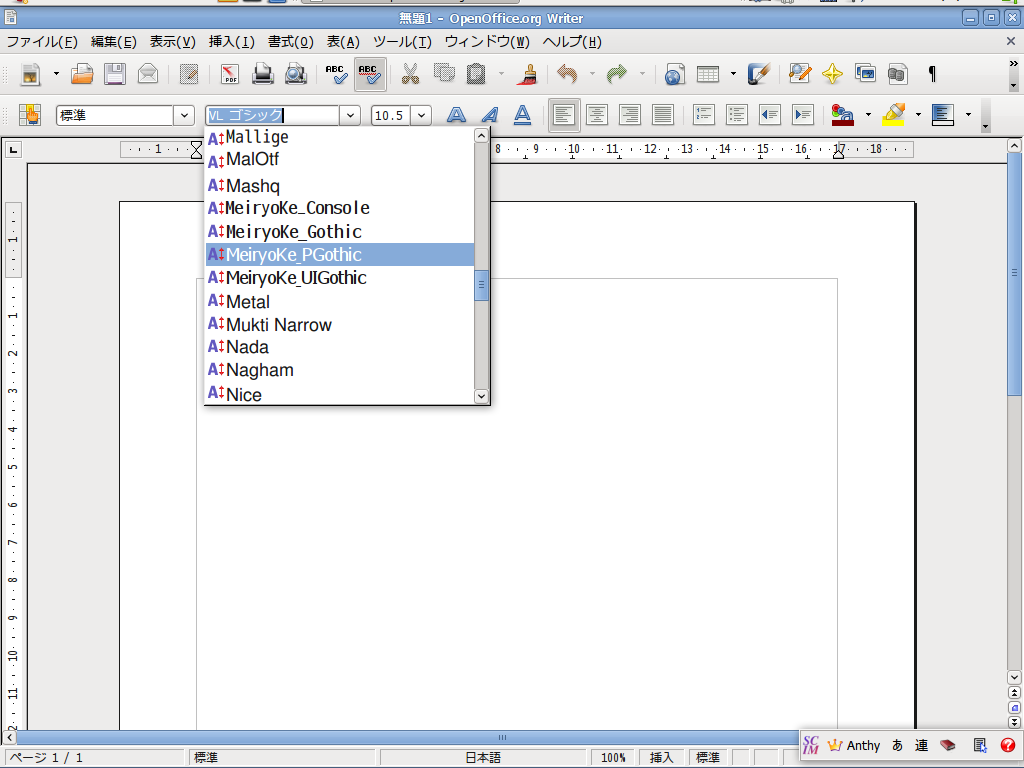Center-align the paragraph
Screen dimensions: 1024x768
[596, 115]
